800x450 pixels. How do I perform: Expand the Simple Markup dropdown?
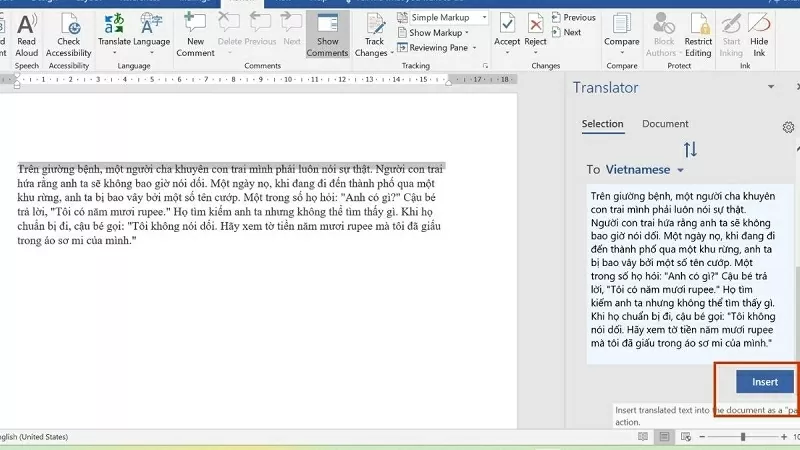tap(442, 18)
